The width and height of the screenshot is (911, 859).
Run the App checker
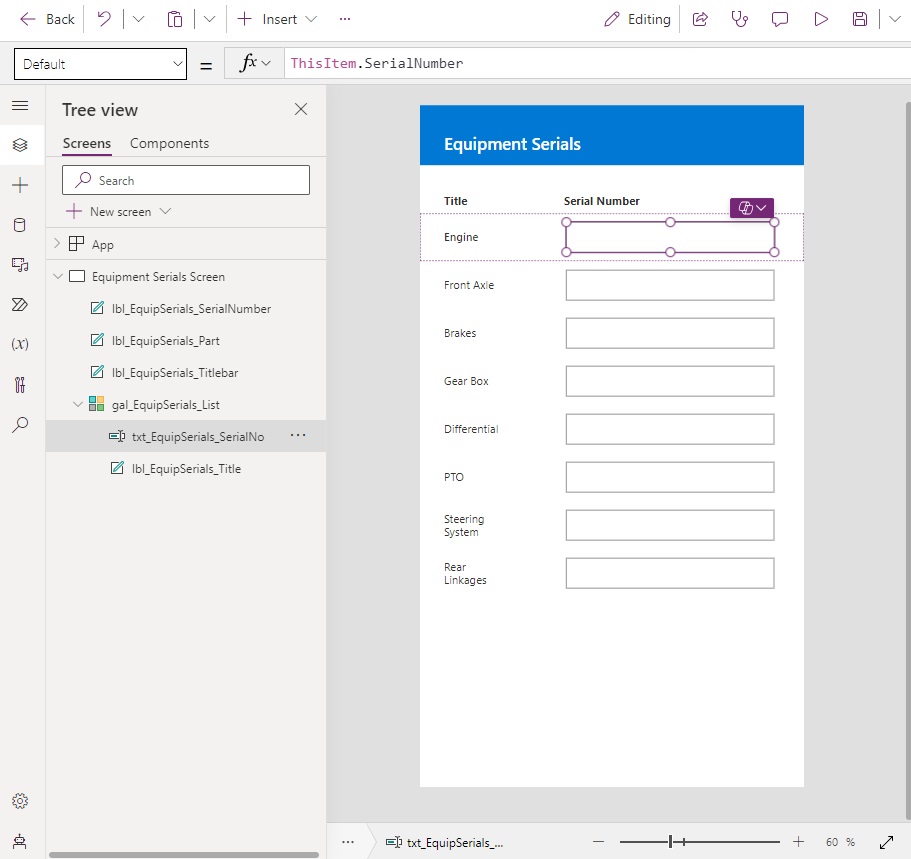pos(739,19)
